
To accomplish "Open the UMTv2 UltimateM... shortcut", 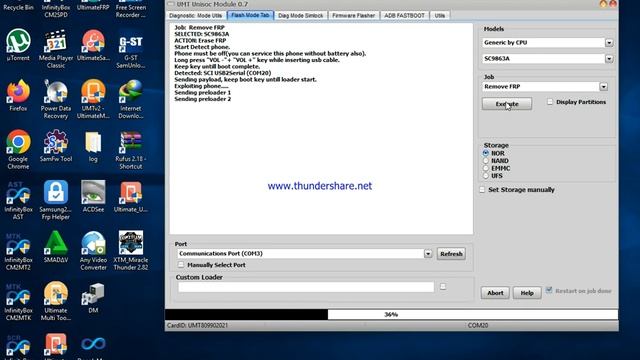I will [x=93, y=99].
